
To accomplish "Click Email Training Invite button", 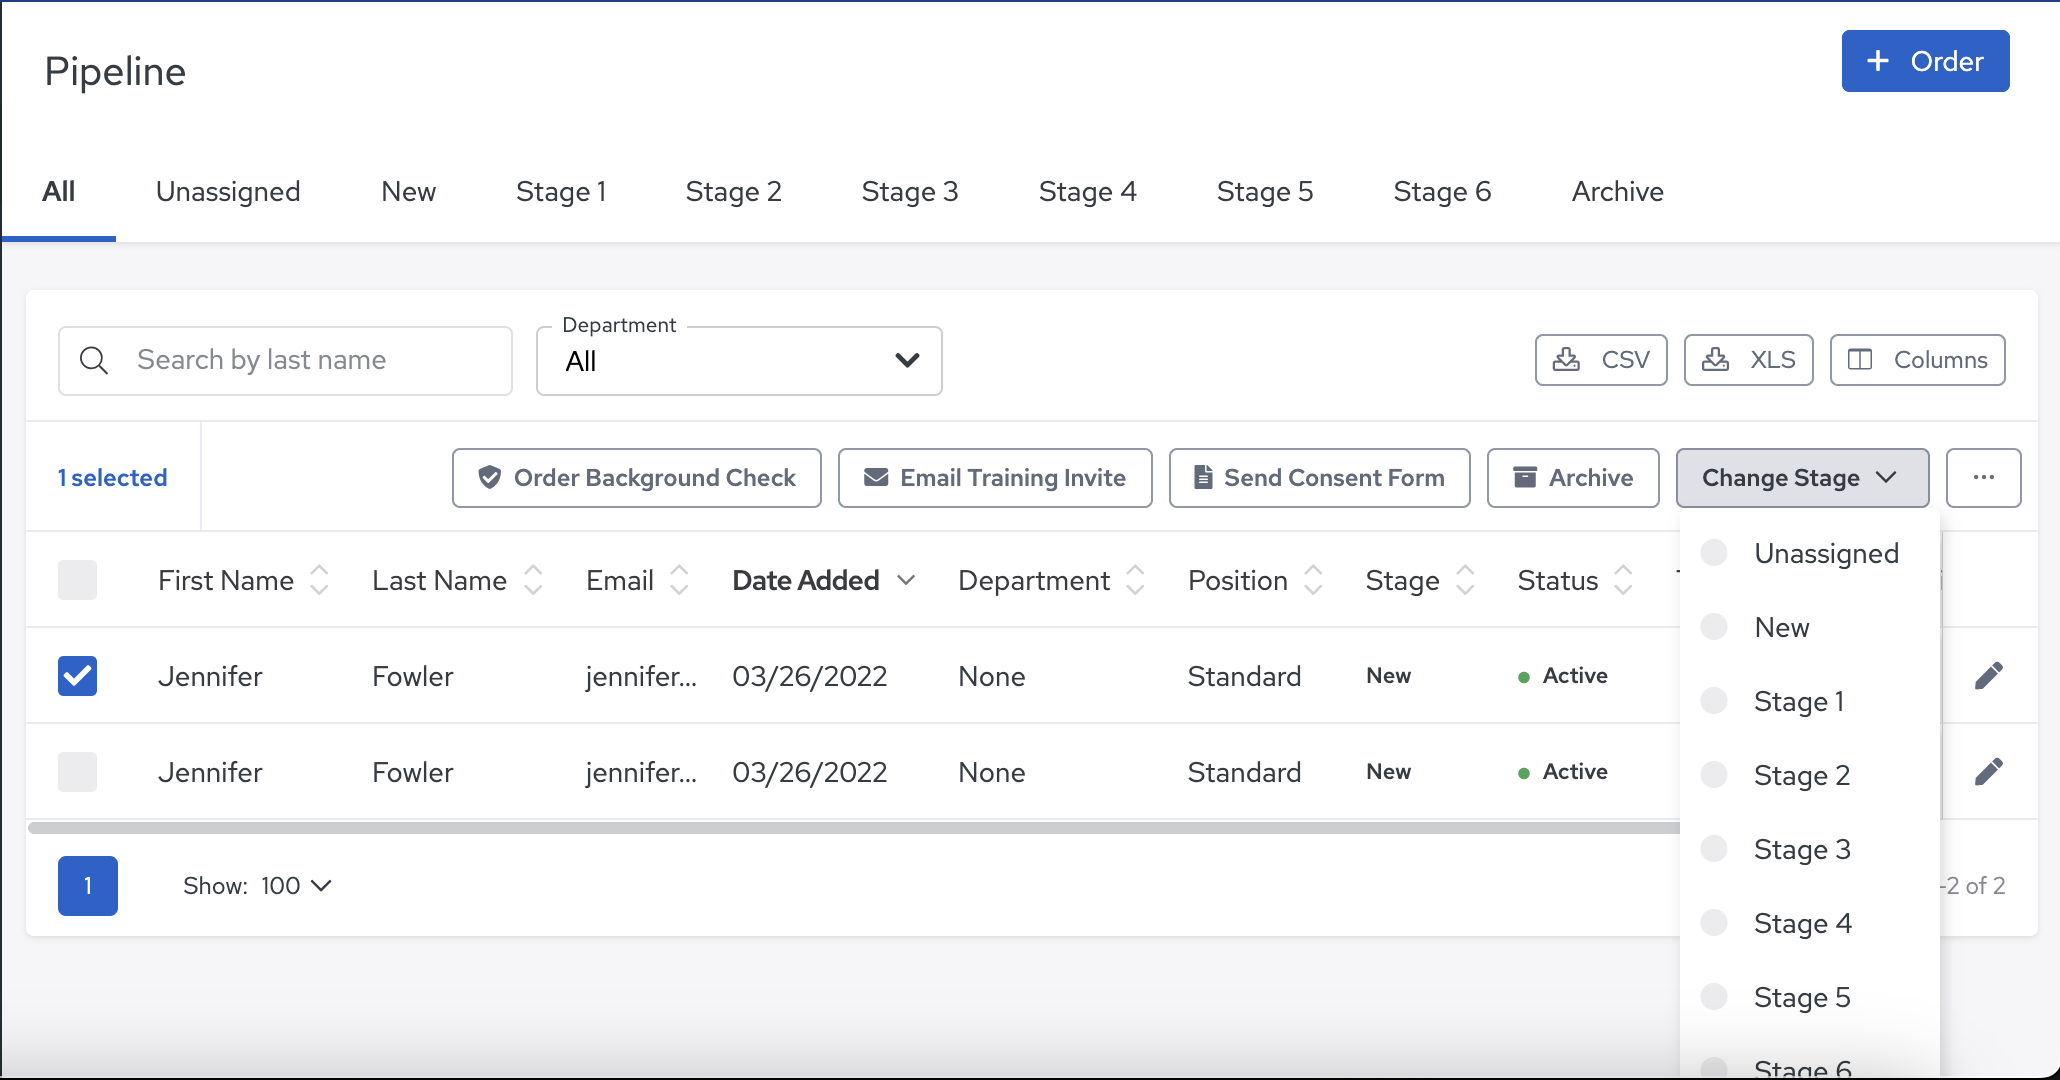I will [x=995, y=478].
